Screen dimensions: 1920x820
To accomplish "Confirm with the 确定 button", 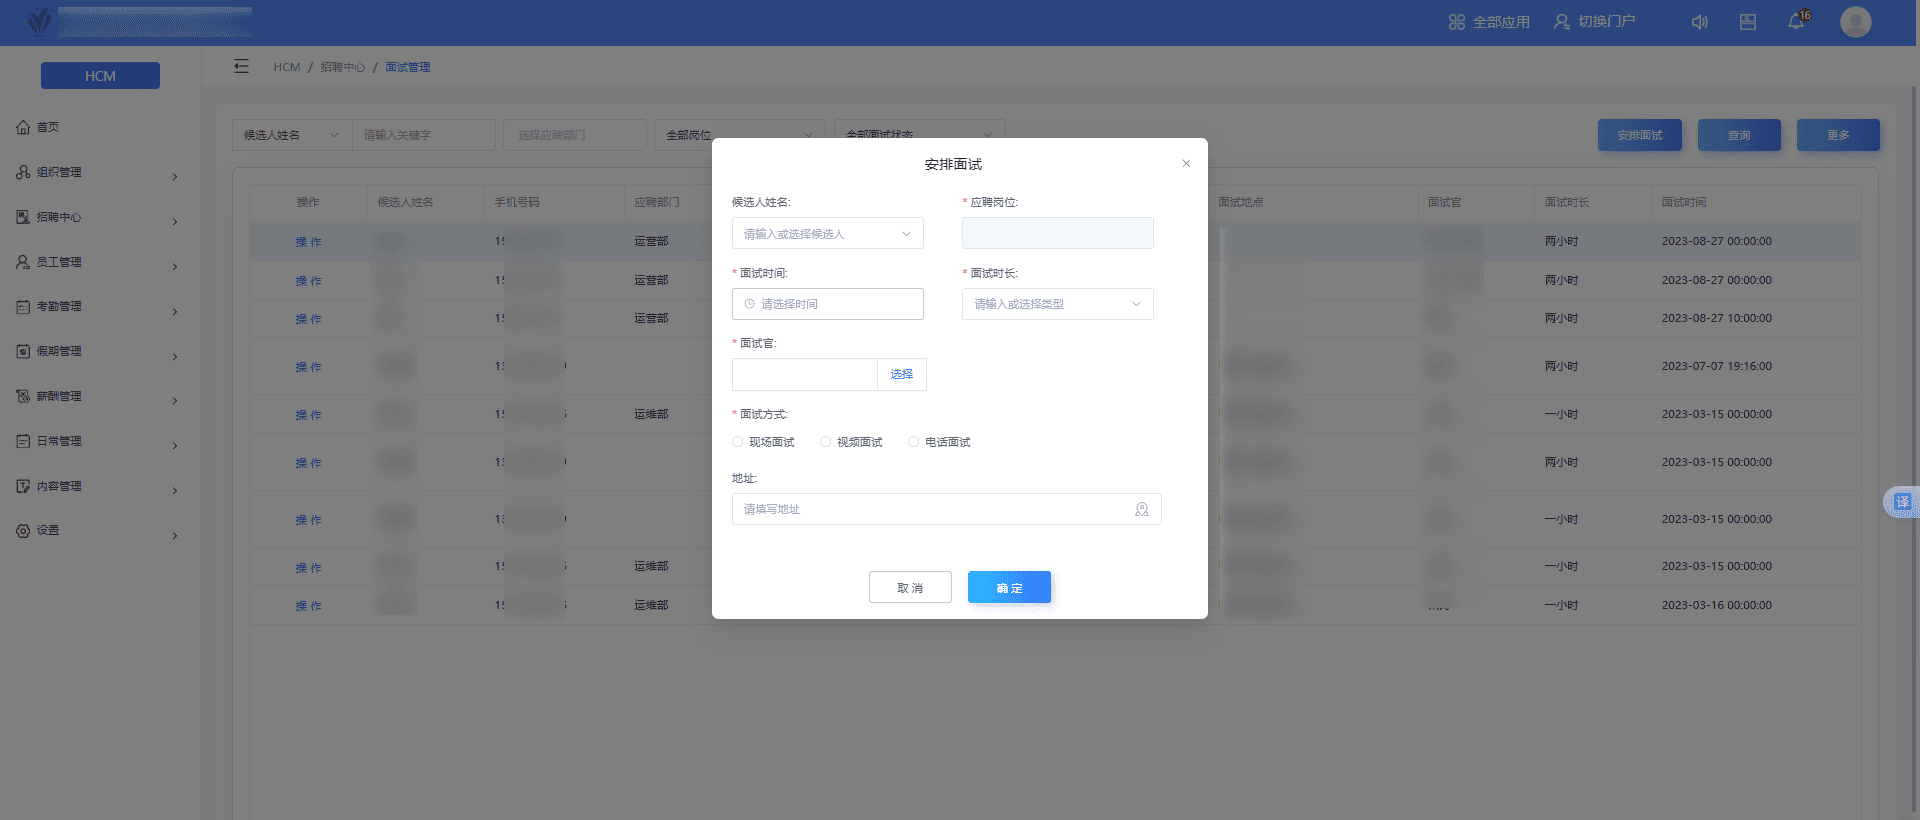I will click(1009, 587).
